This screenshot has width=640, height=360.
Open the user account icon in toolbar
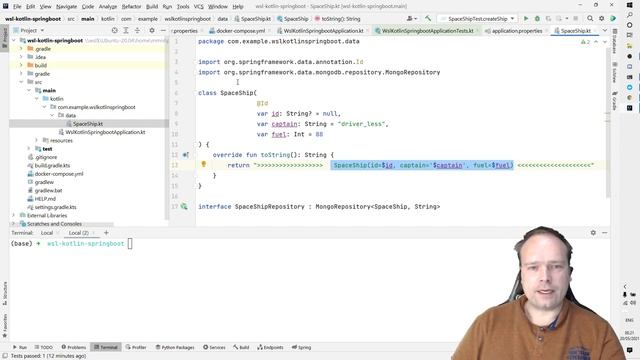coord(411,19)
